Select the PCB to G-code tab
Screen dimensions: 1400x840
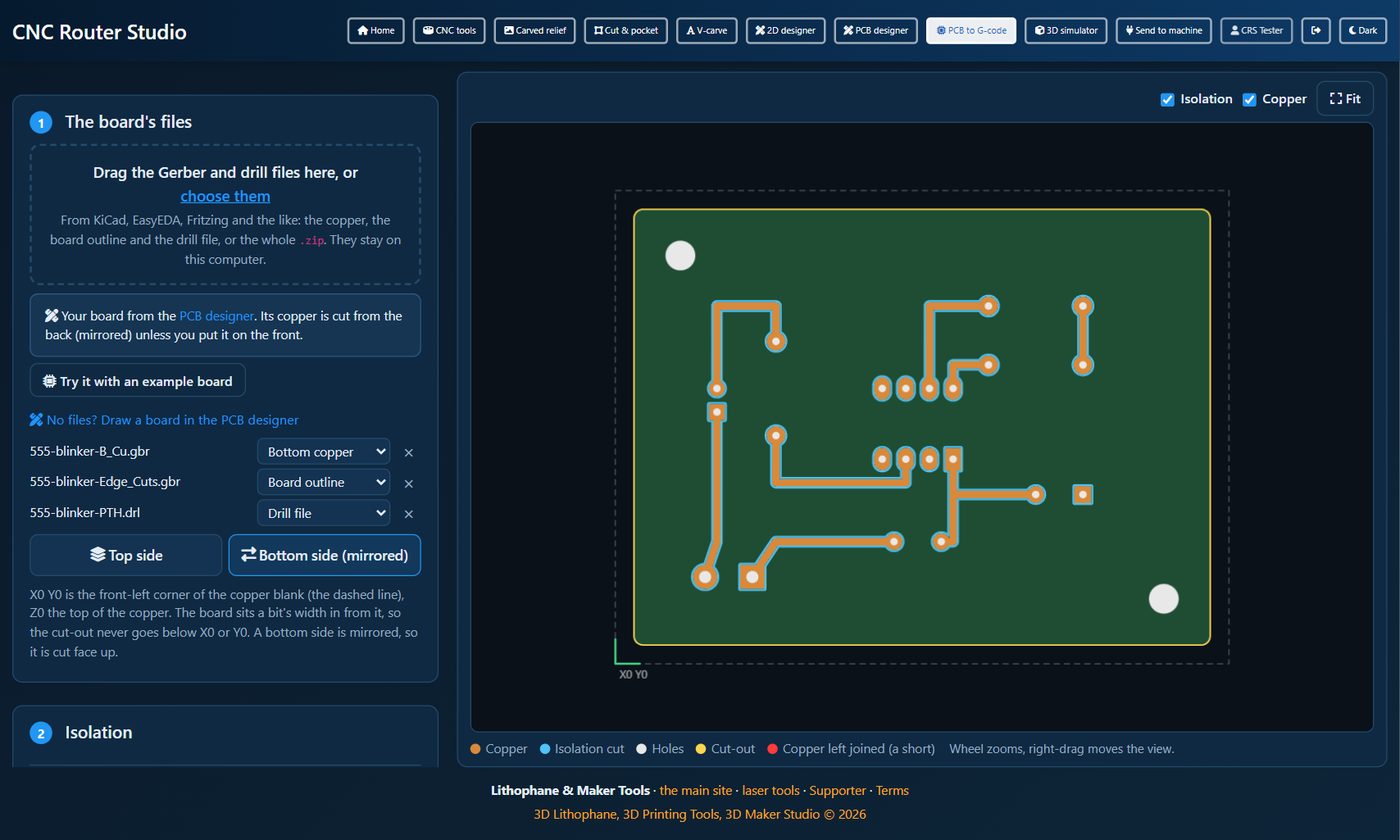[971, 30]
